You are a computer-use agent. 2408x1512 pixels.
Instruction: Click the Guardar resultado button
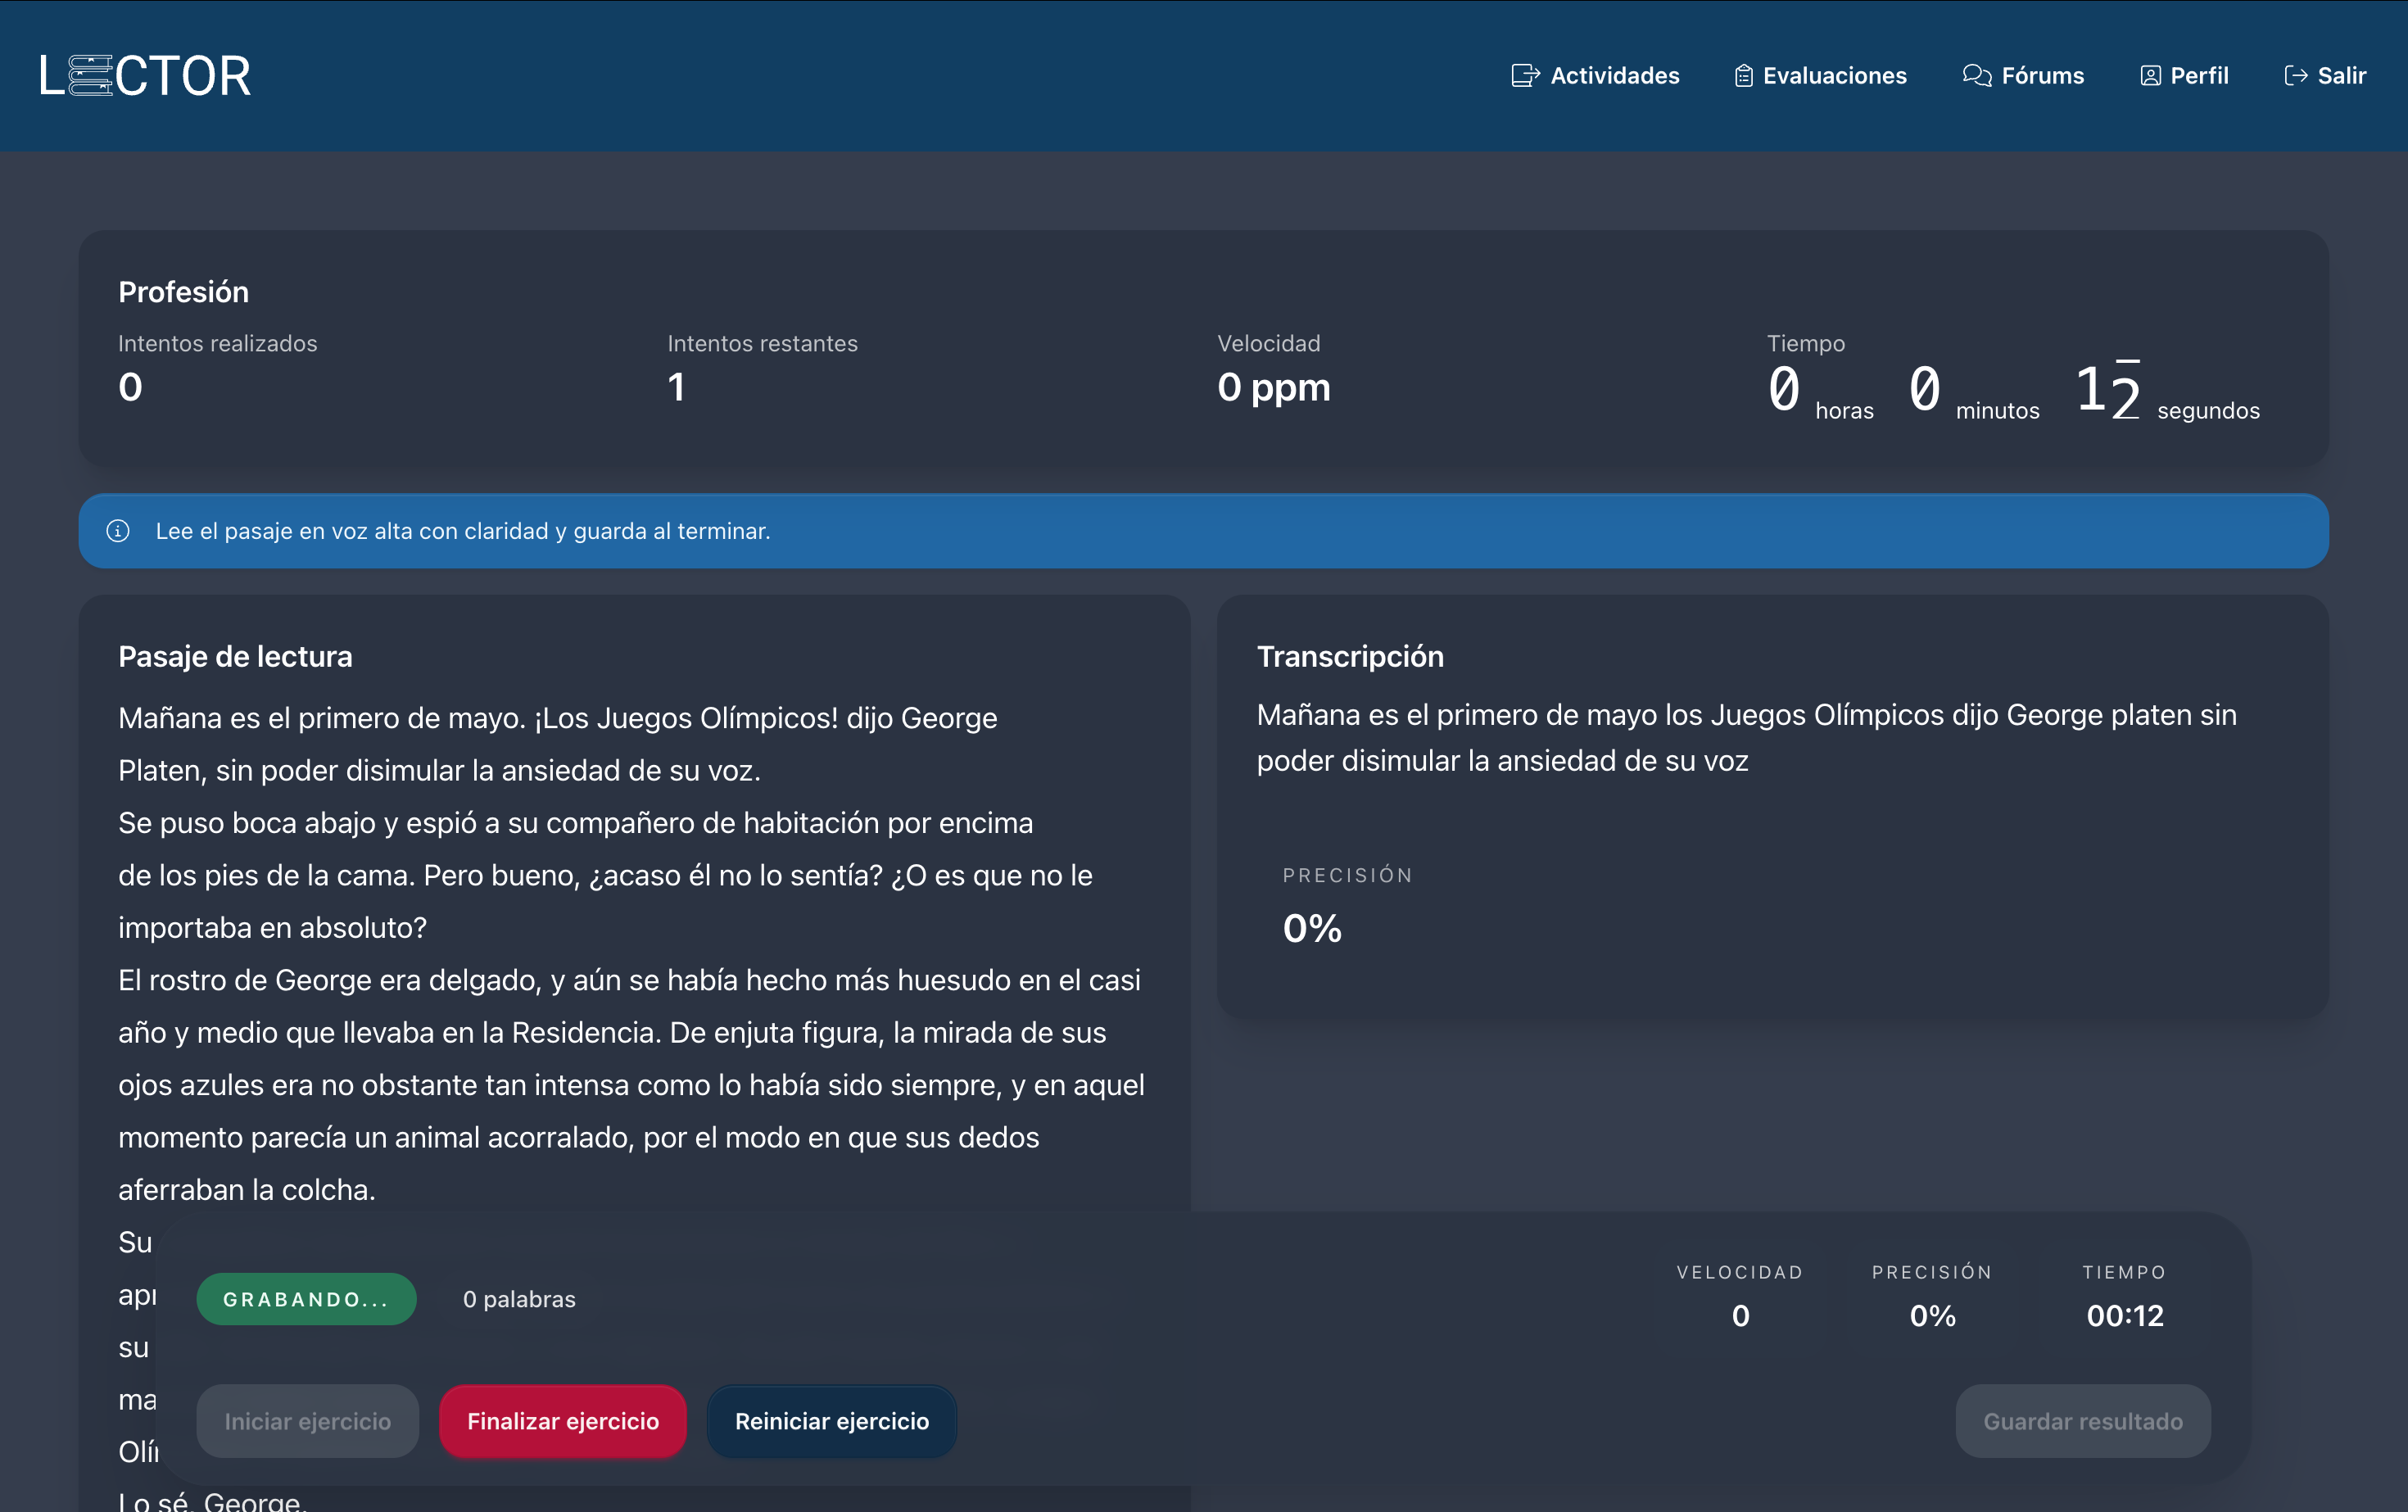click(x=2083, y=1421)
